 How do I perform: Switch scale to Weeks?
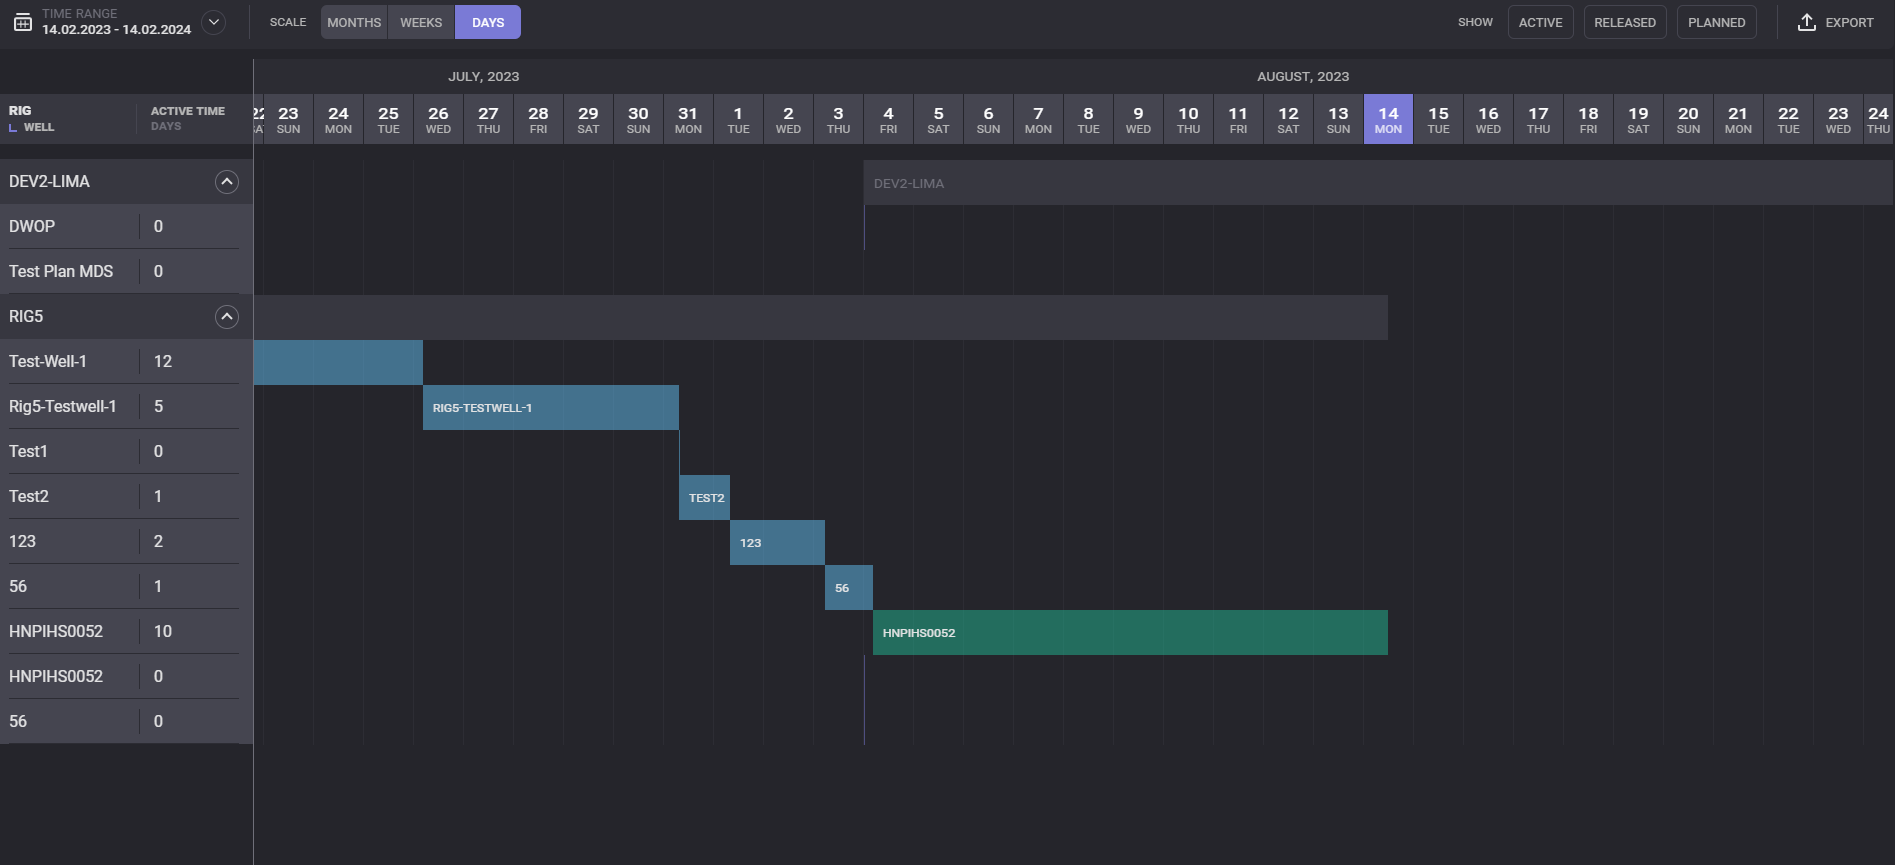point(421,22)
